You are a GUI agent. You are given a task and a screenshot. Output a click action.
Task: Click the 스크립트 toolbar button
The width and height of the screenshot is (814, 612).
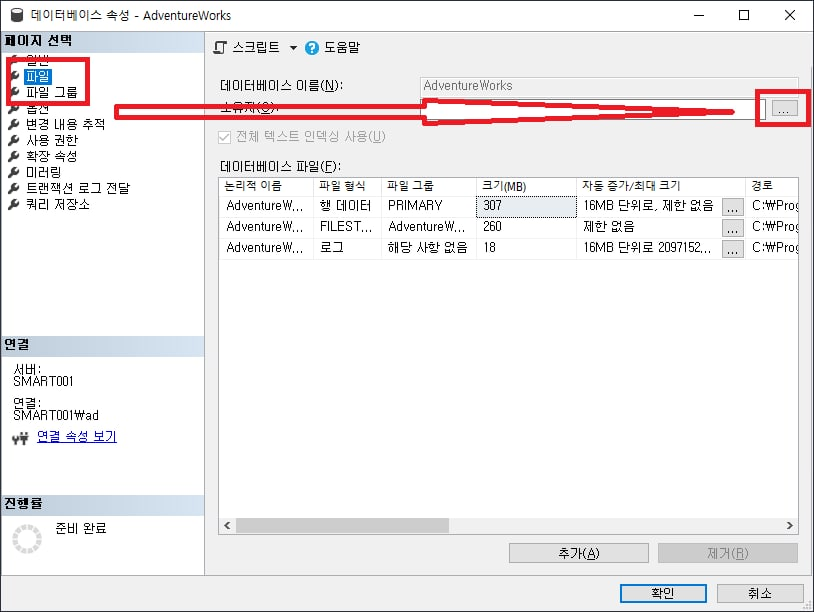tap(247, 48)
